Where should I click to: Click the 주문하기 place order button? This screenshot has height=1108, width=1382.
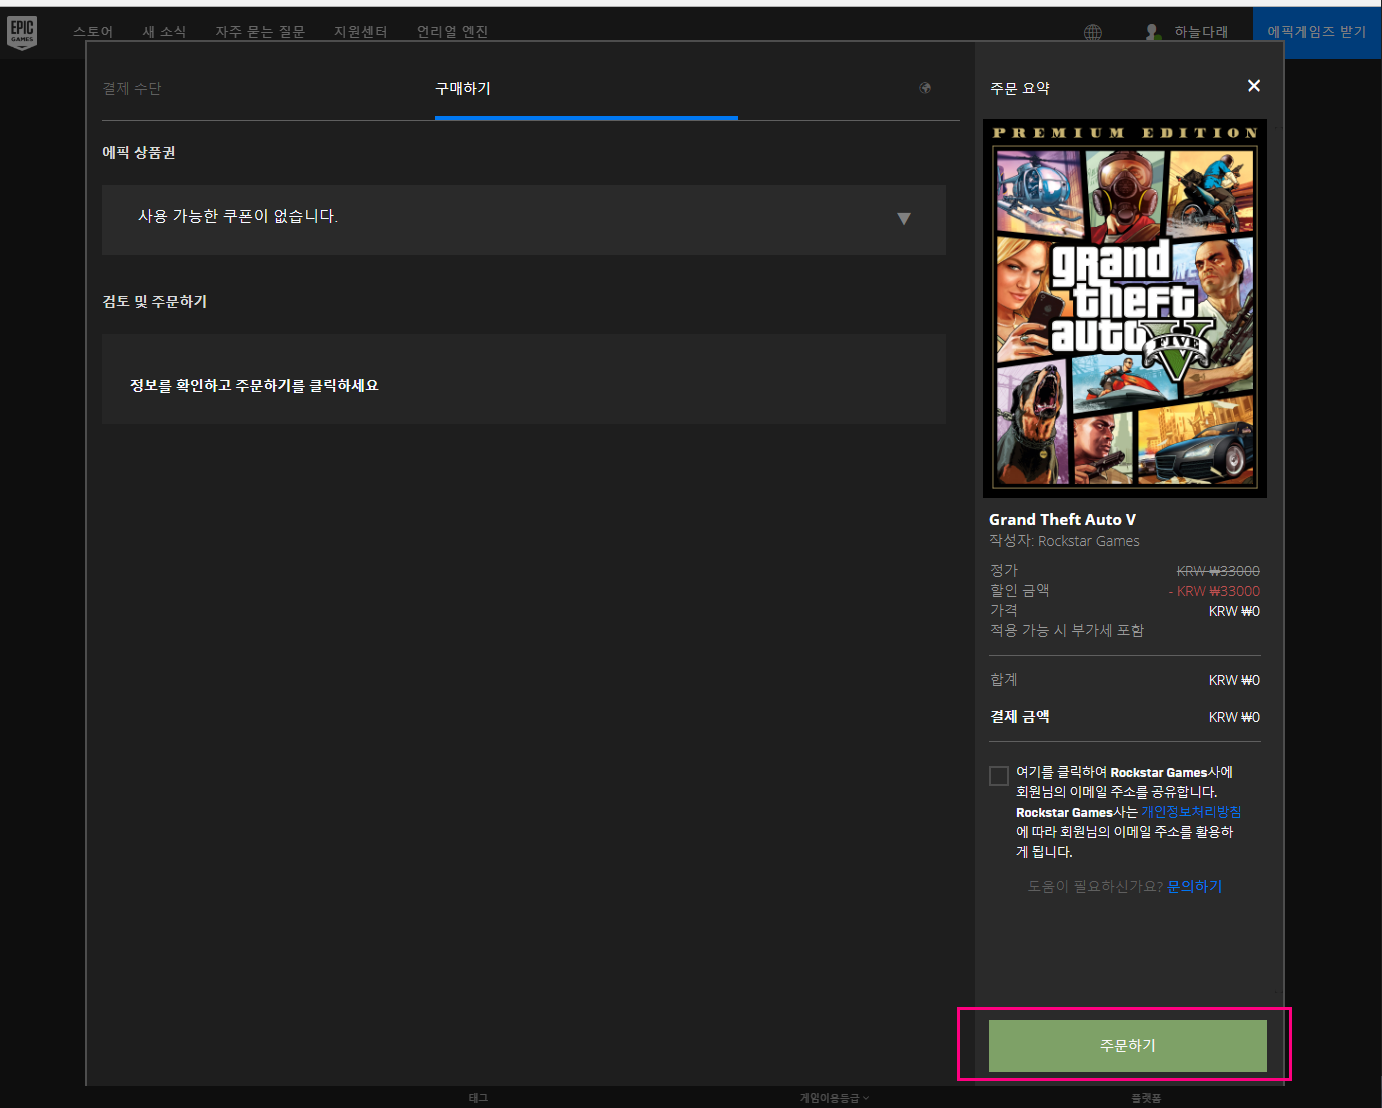point(1128,1046)
